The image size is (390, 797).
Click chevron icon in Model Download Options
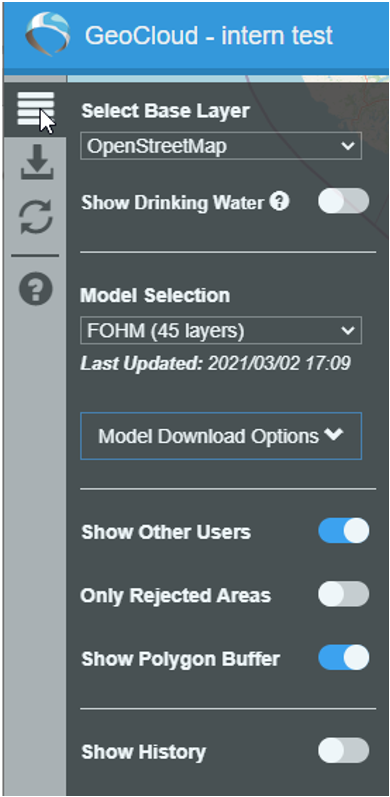[x=334, y=435]
